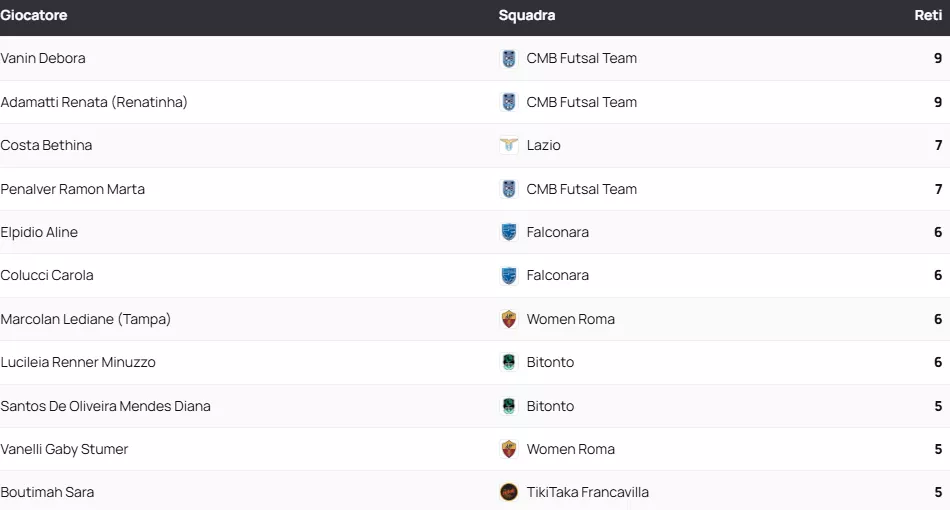950x510 pixels.
Task: Click Bitonto logo in Santos De Oliveira row
Action: pyautogui.click(x=509, y=406)
